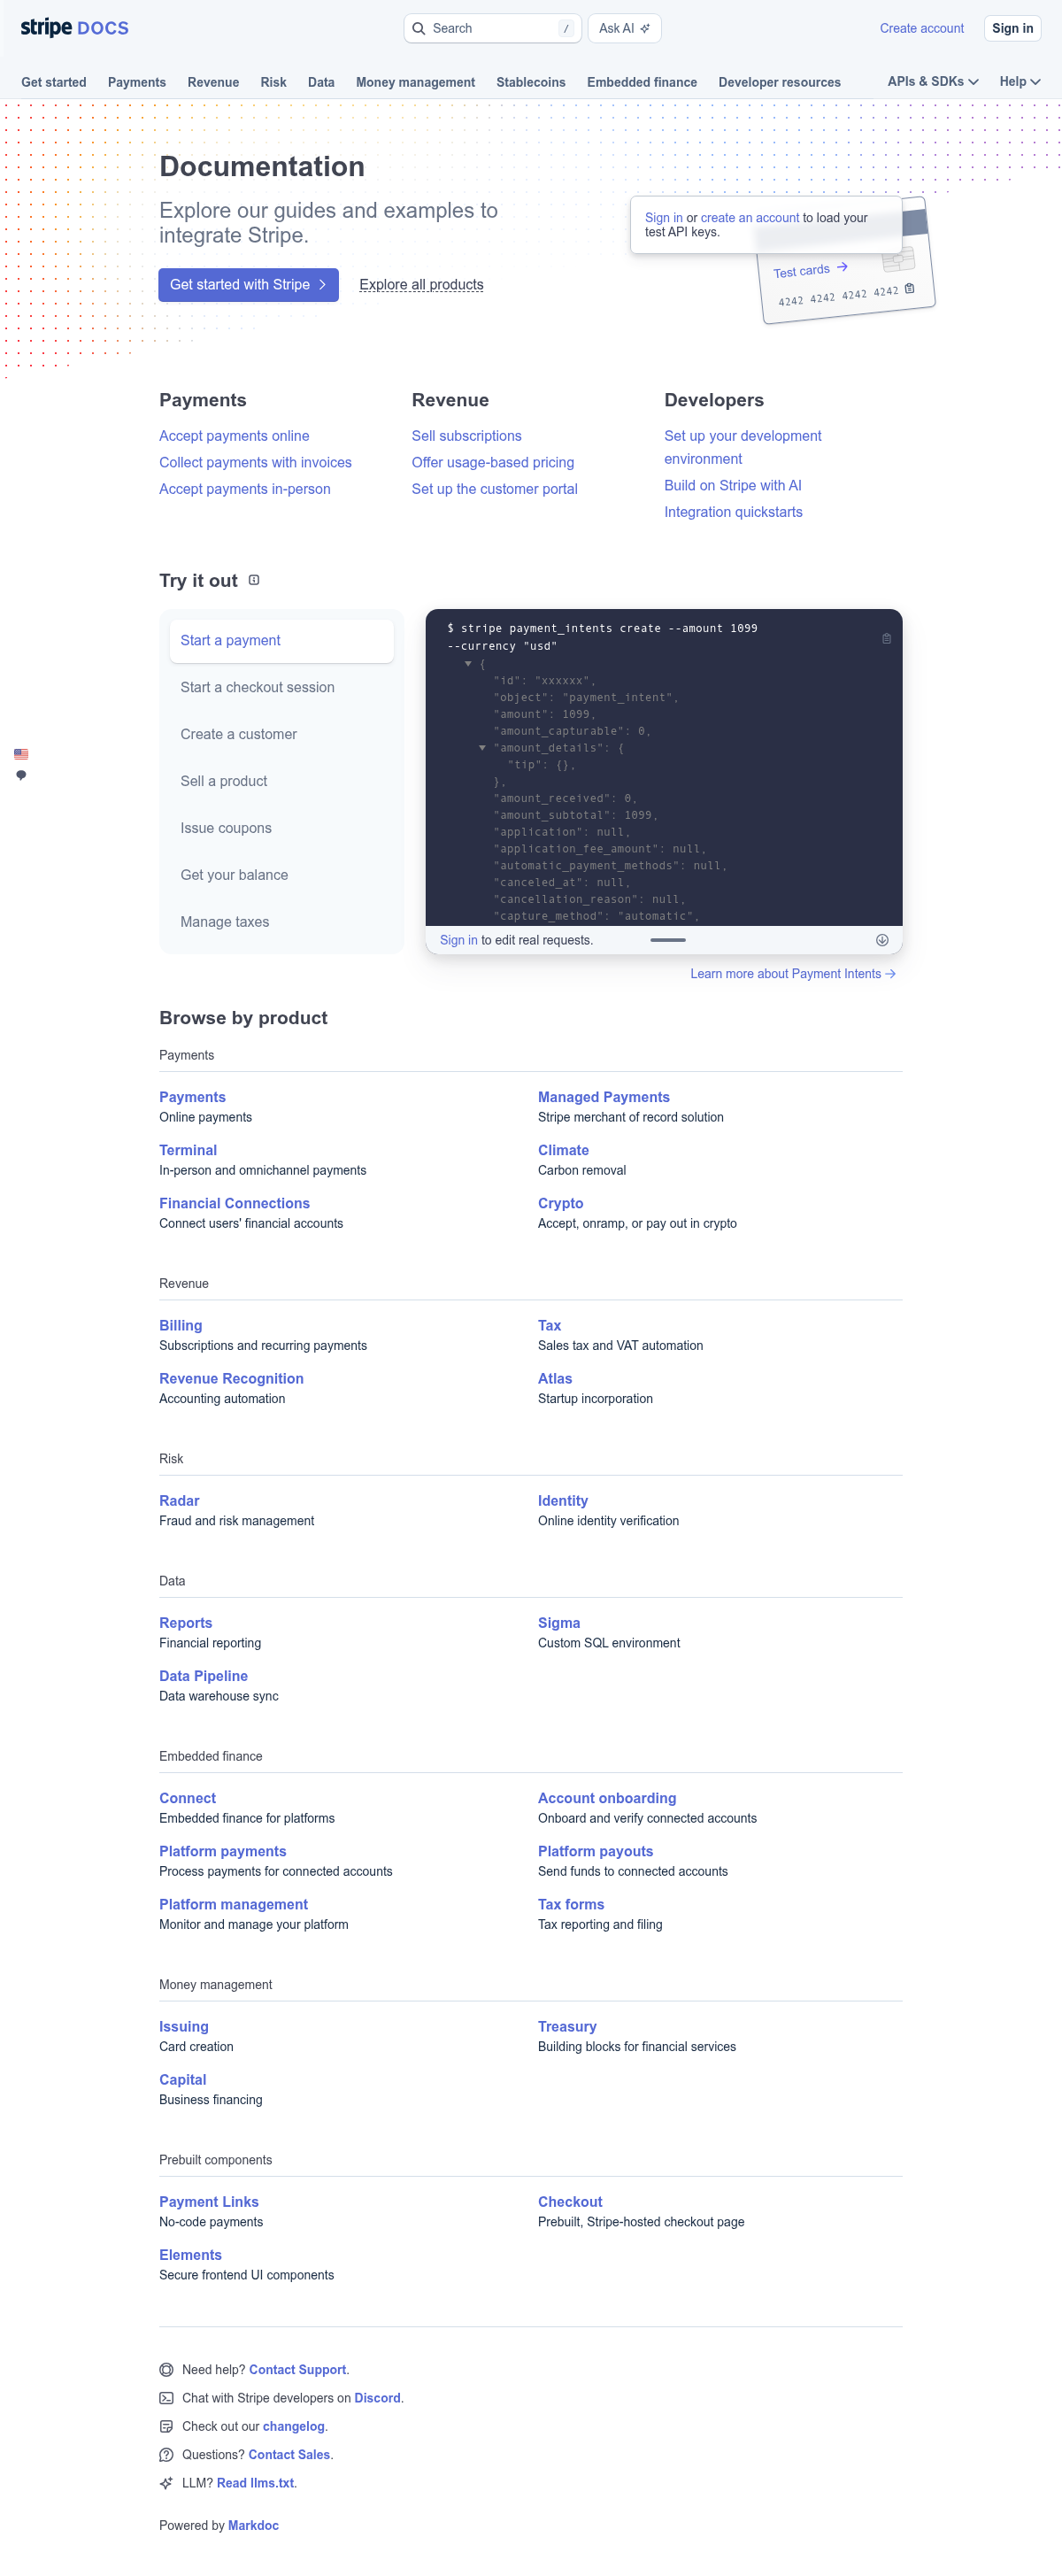This screenshot has height=2576, width=1062.
Task: Open Accept payments online link
Action: click(234, 436)
